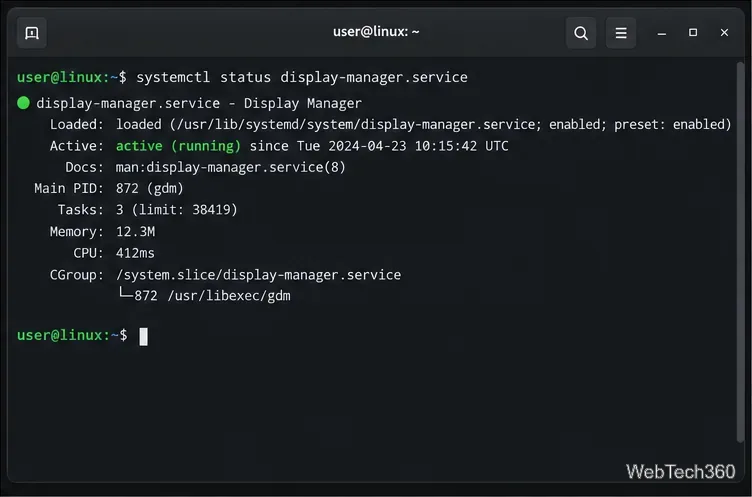752x497 pixels.
Task: Click the Loaded: label
Action: coord(77,124)
